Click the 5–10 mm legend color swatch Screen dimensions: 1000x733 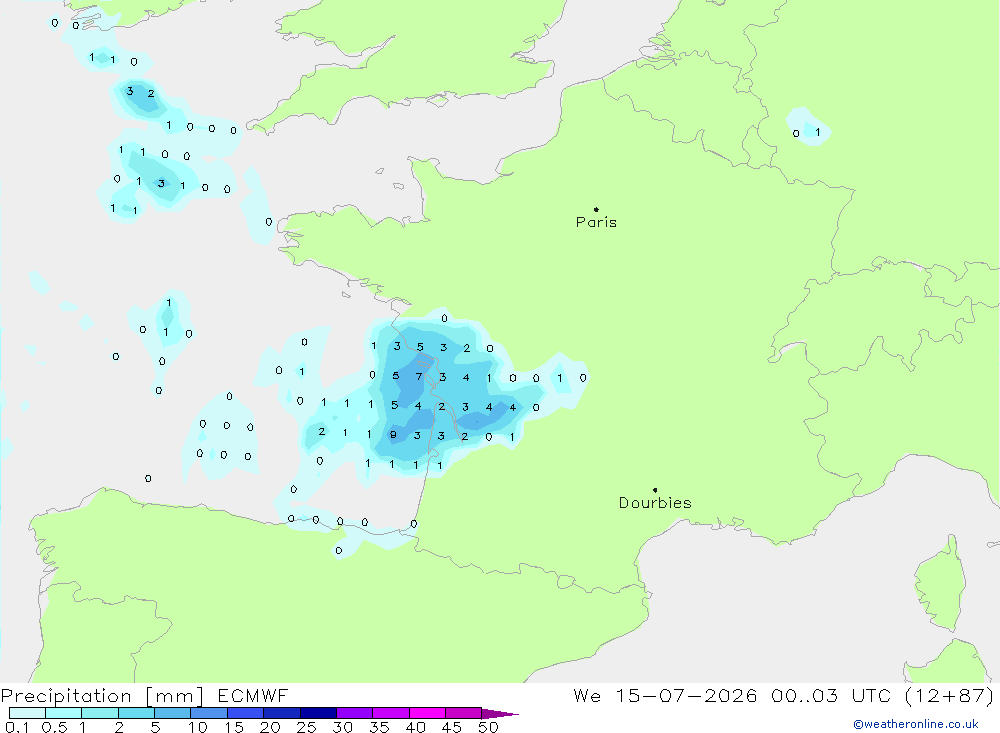(172, 713)
